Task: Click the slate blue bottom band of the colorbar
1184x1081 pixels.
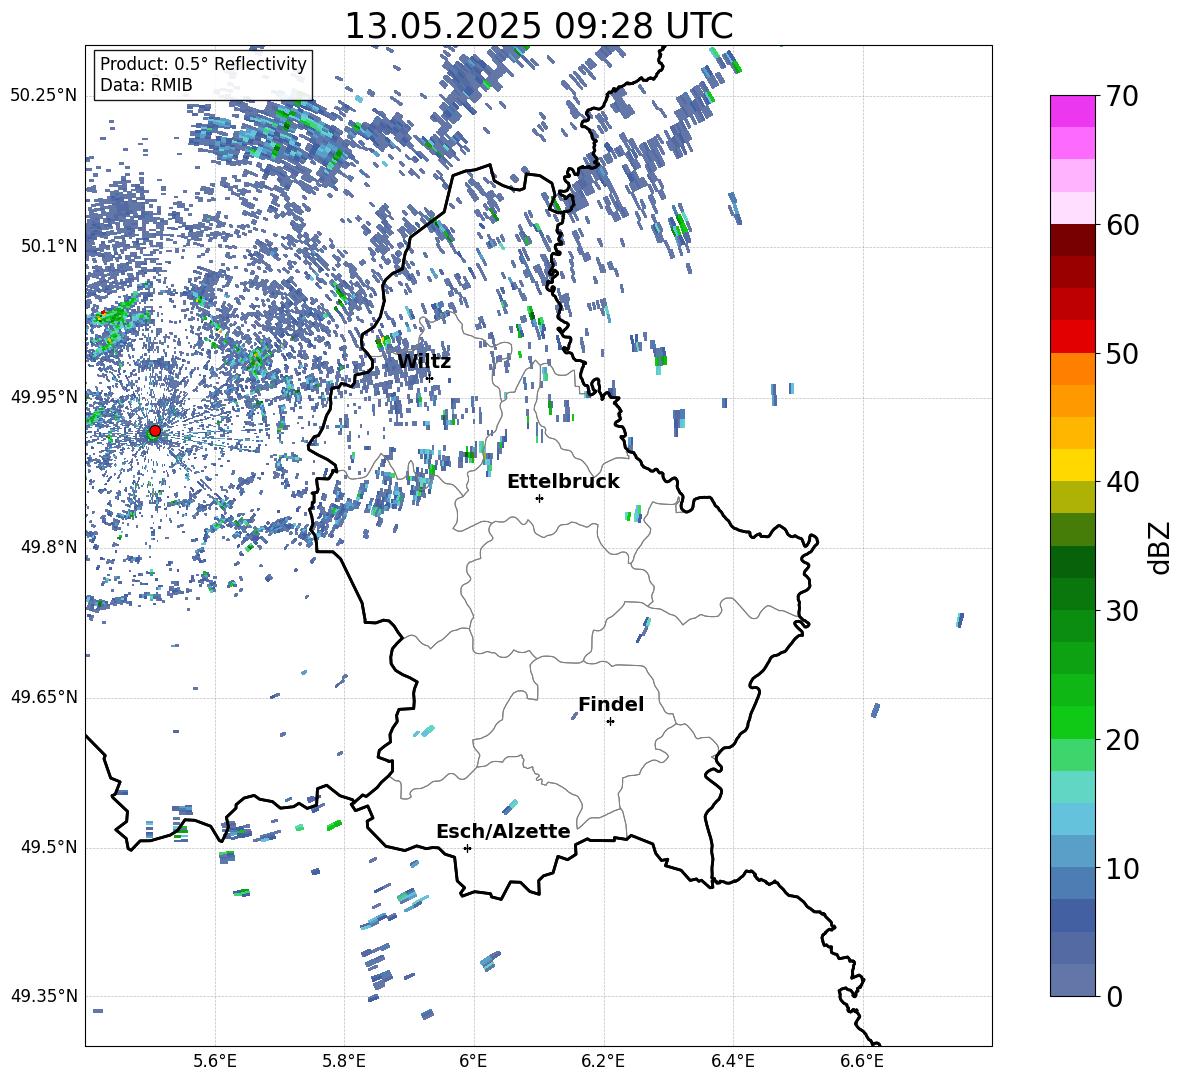Action: click(x=1072, y=980)
